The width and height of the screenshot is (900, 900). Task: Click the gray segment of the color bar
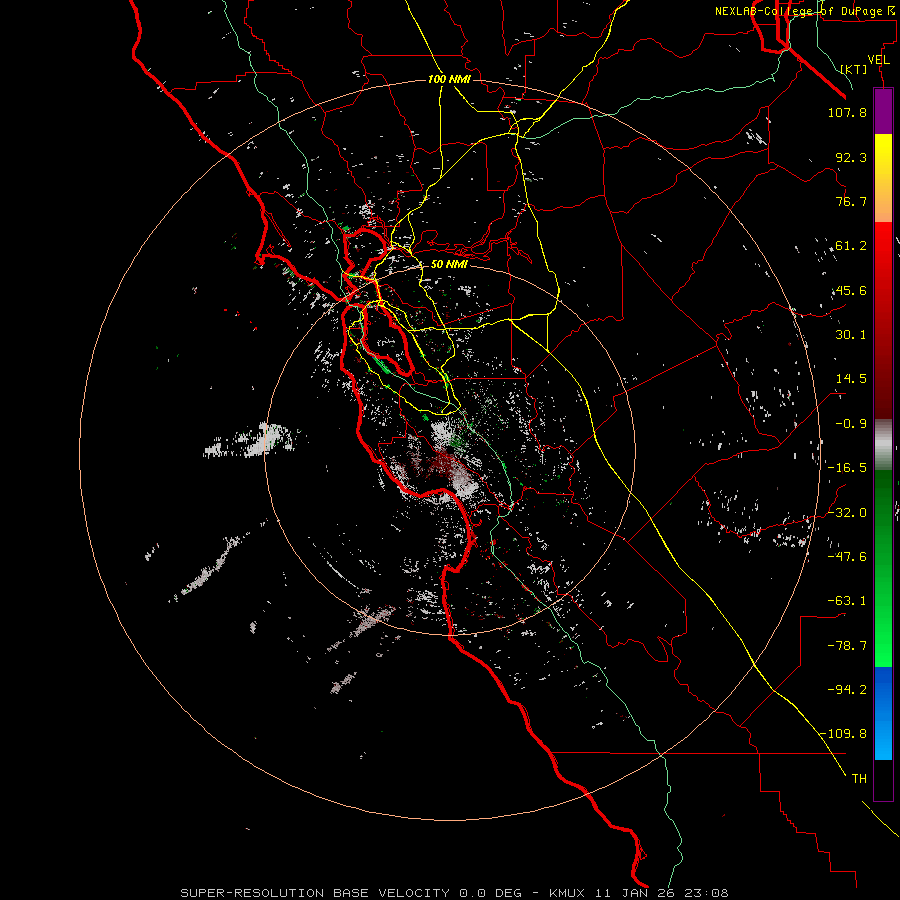[883, 445]
